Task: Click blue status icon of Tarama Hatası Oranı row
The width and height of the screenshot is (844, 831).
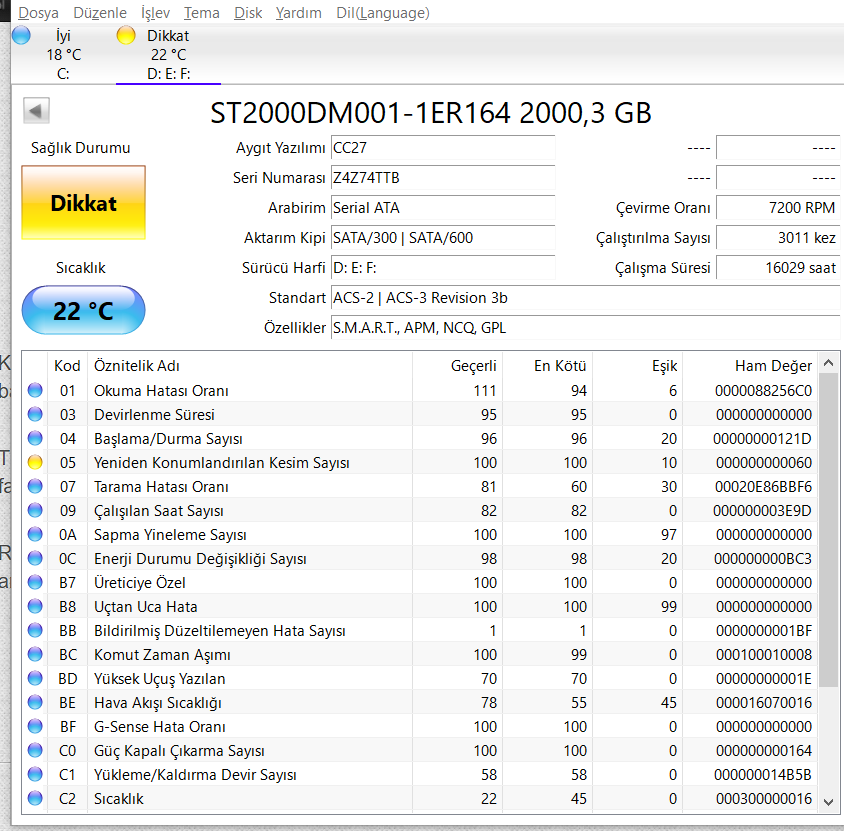Action: click(x=36, y=487)
